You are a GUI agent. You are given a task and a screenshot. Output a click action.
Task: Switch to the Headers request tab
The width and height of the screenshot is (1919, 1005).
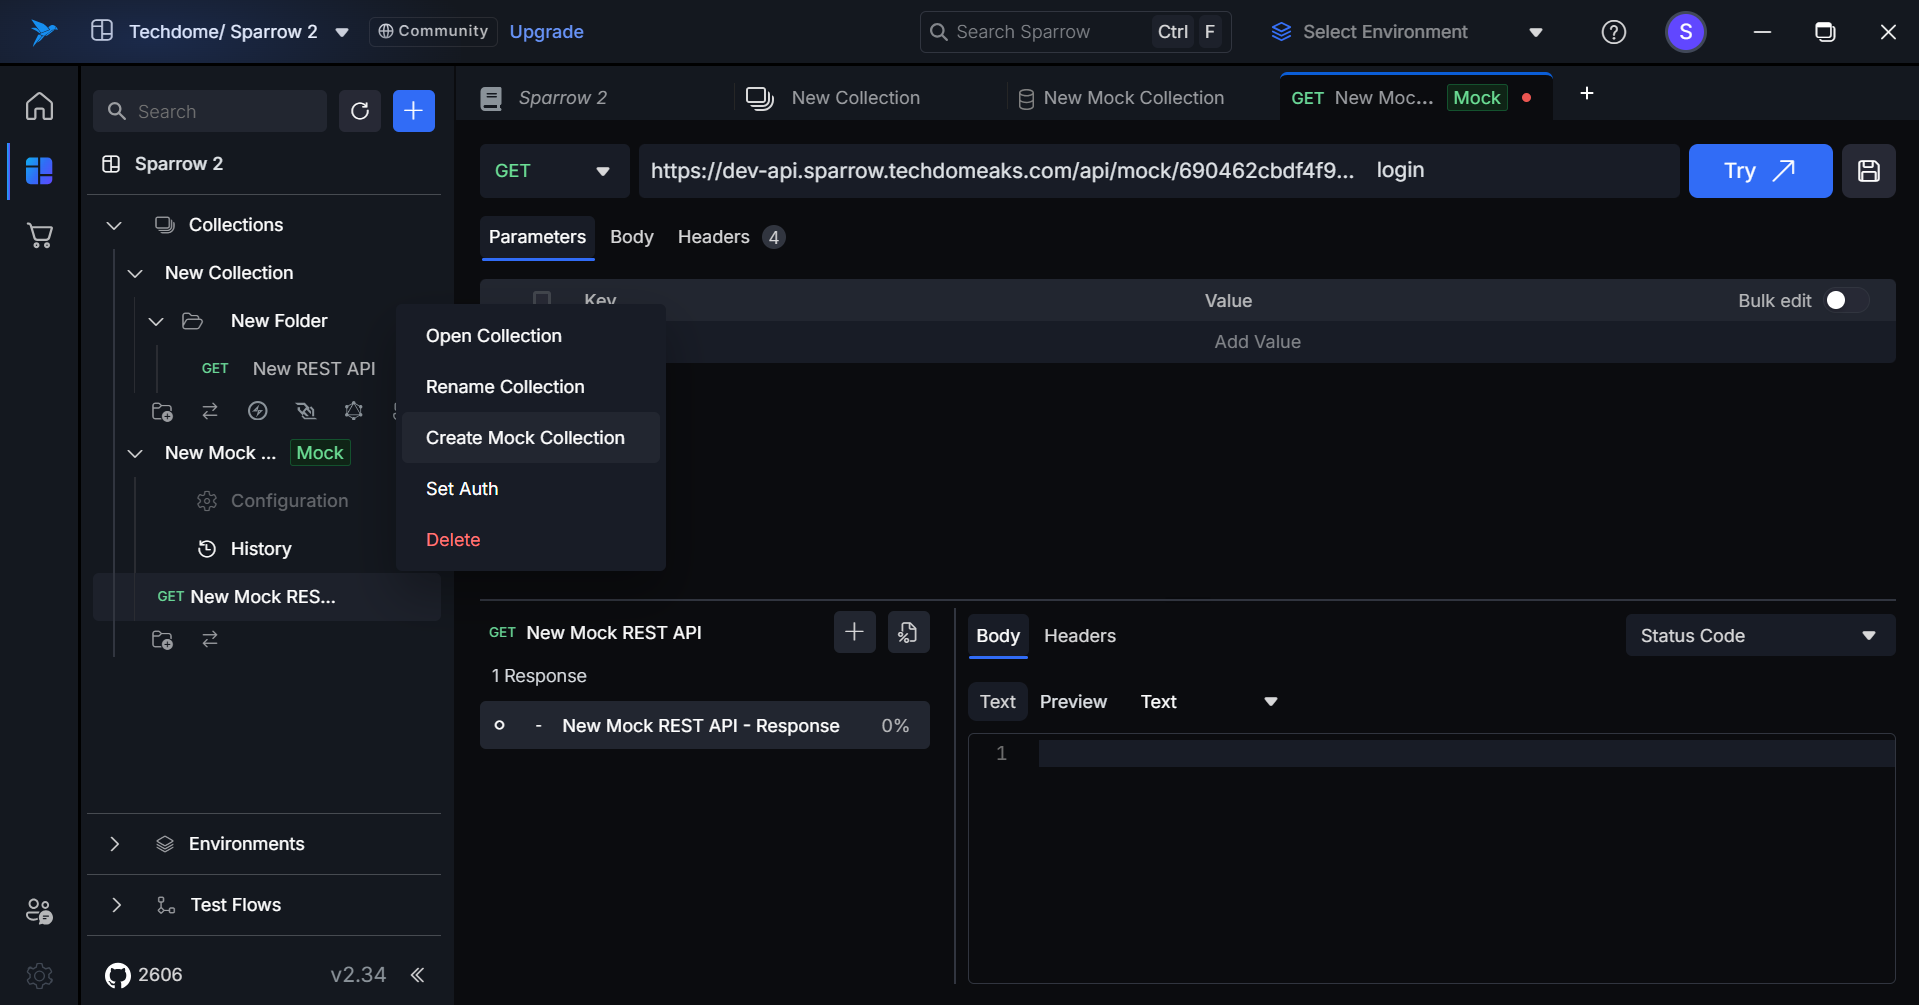(x=713, y=237)
